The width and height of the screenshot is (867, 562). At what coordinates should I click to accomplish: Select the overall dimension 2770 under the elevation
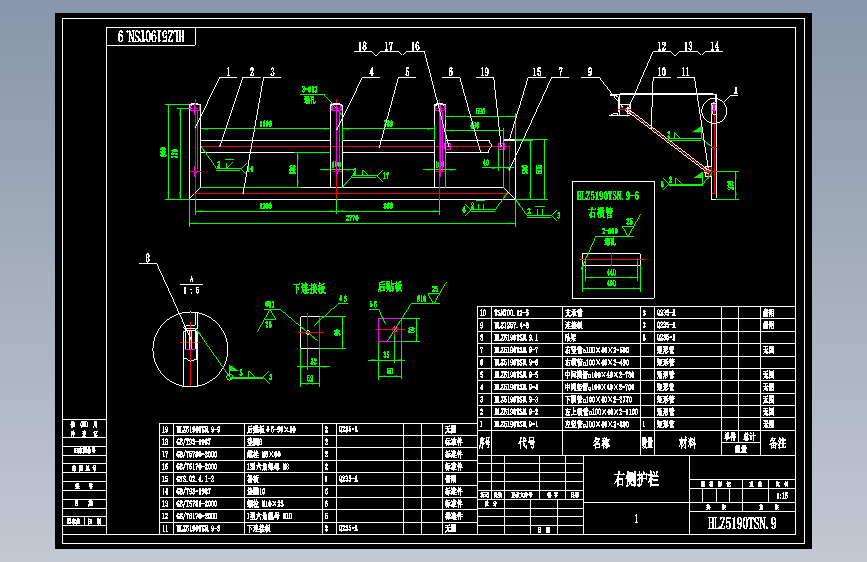click(352, 218)
